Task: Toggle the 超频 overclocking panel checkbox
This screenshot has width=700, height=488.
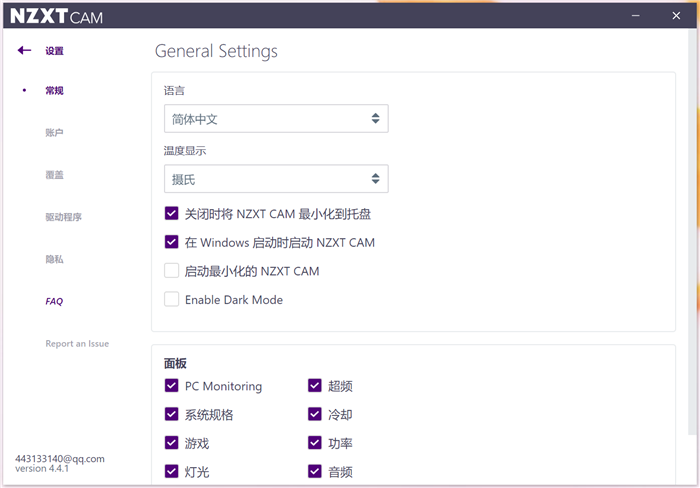Action: pos(315,386)
